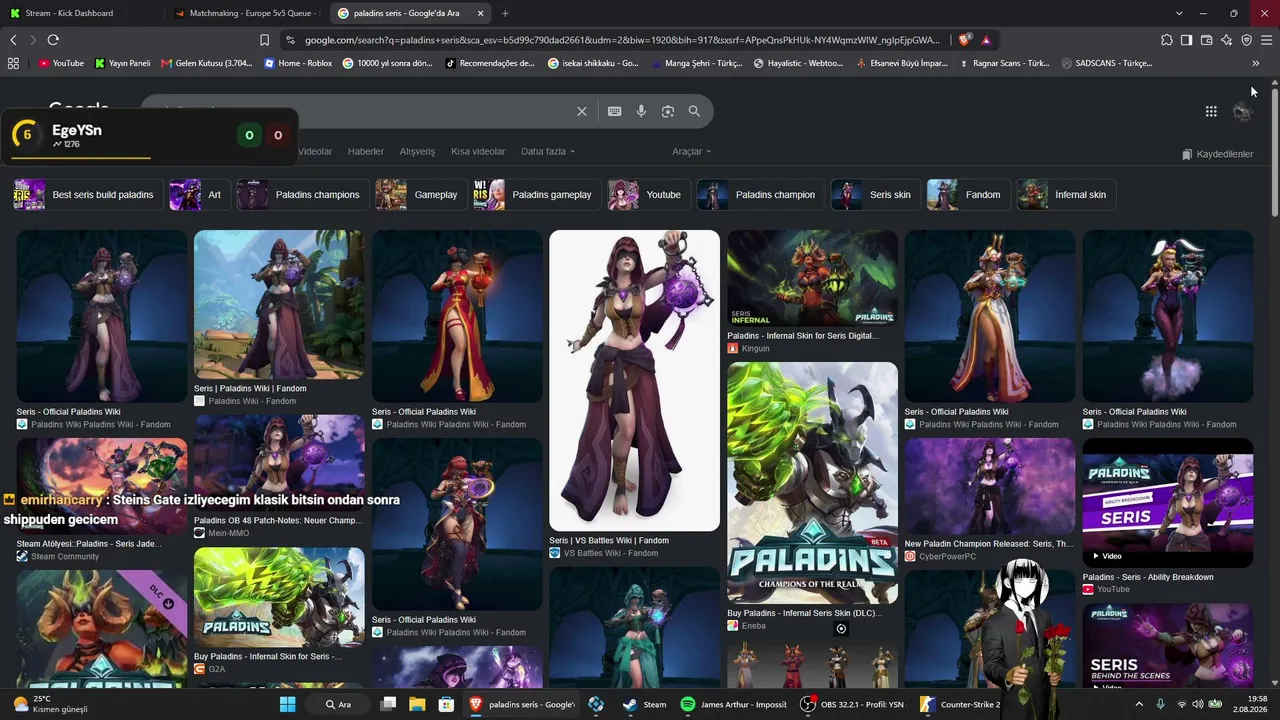Screen dimensions: 1280x720
Task: Open the Kaydedilenler saved items link
Action: 1217,154
